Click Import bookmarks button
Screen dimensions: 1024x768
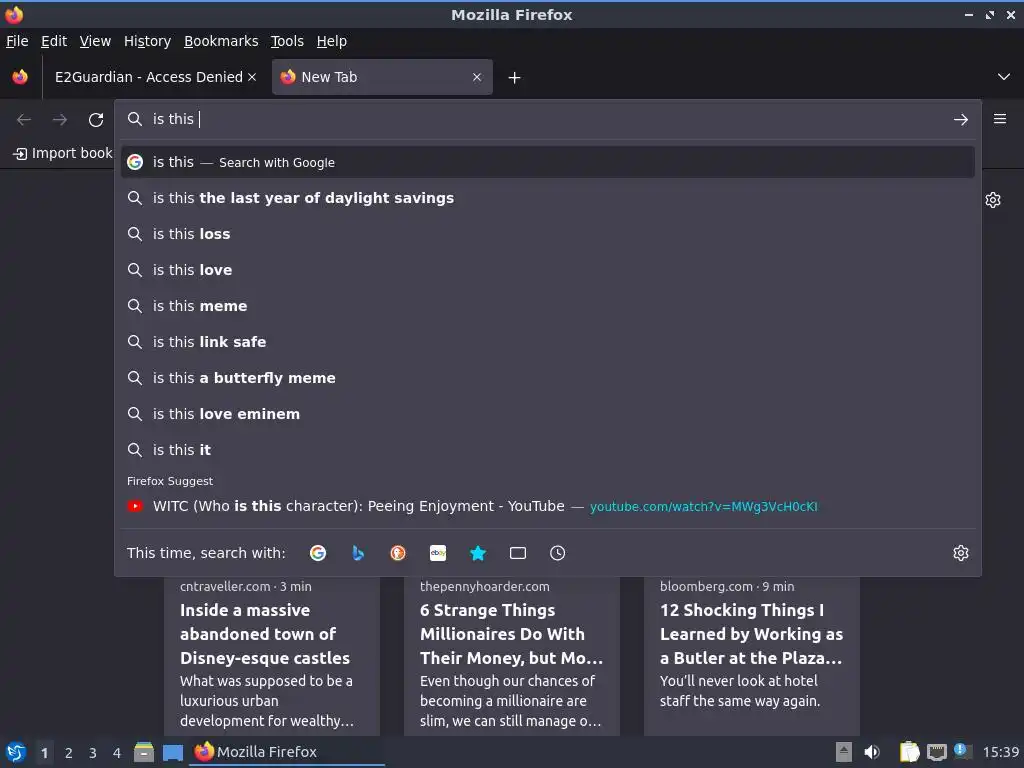coord(63,153)
